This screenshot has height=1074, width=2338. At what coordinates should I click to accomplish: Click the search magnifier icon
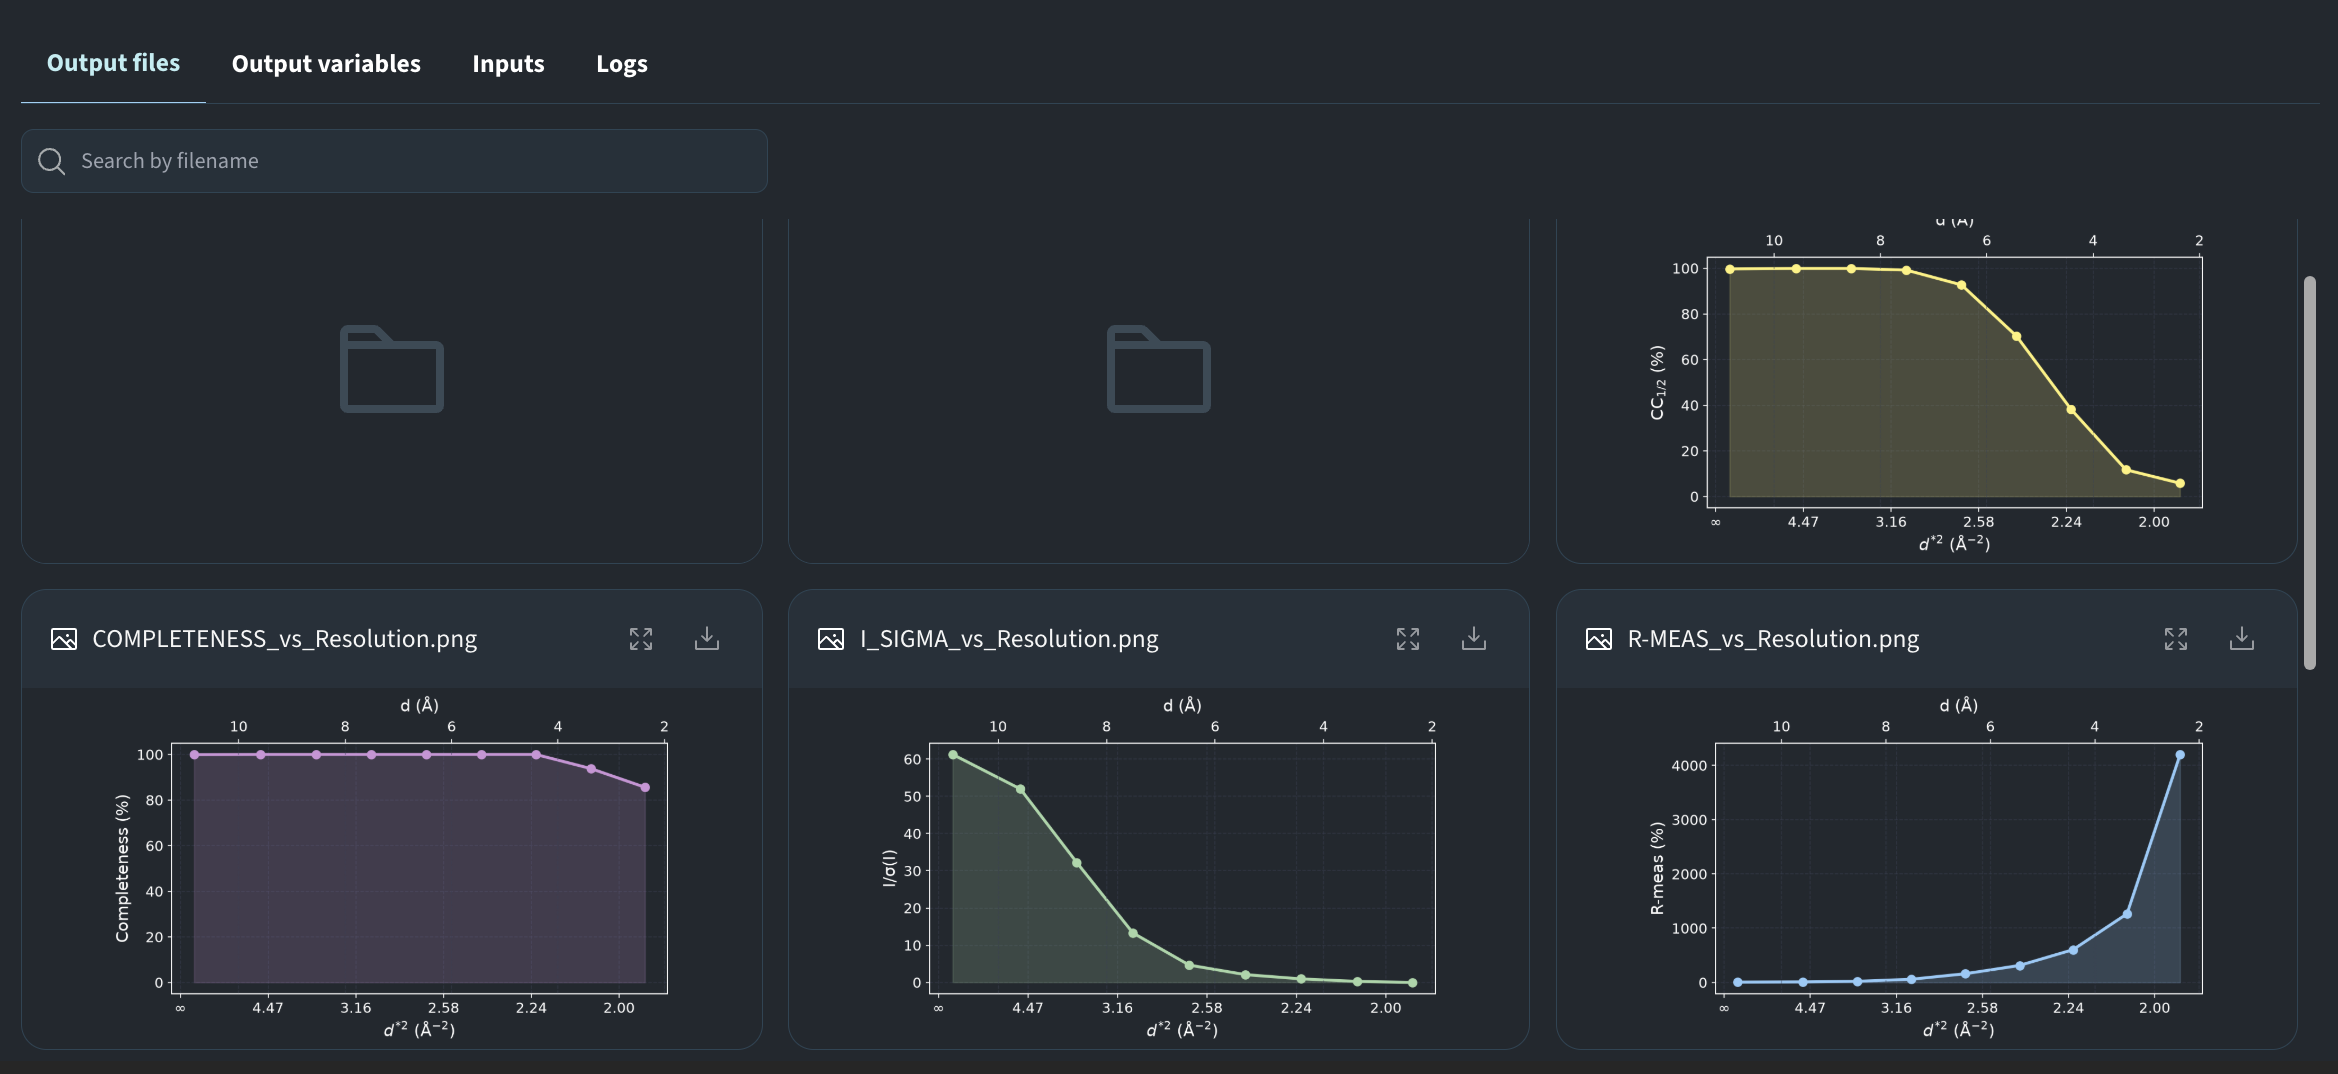[x=51, y=161]
